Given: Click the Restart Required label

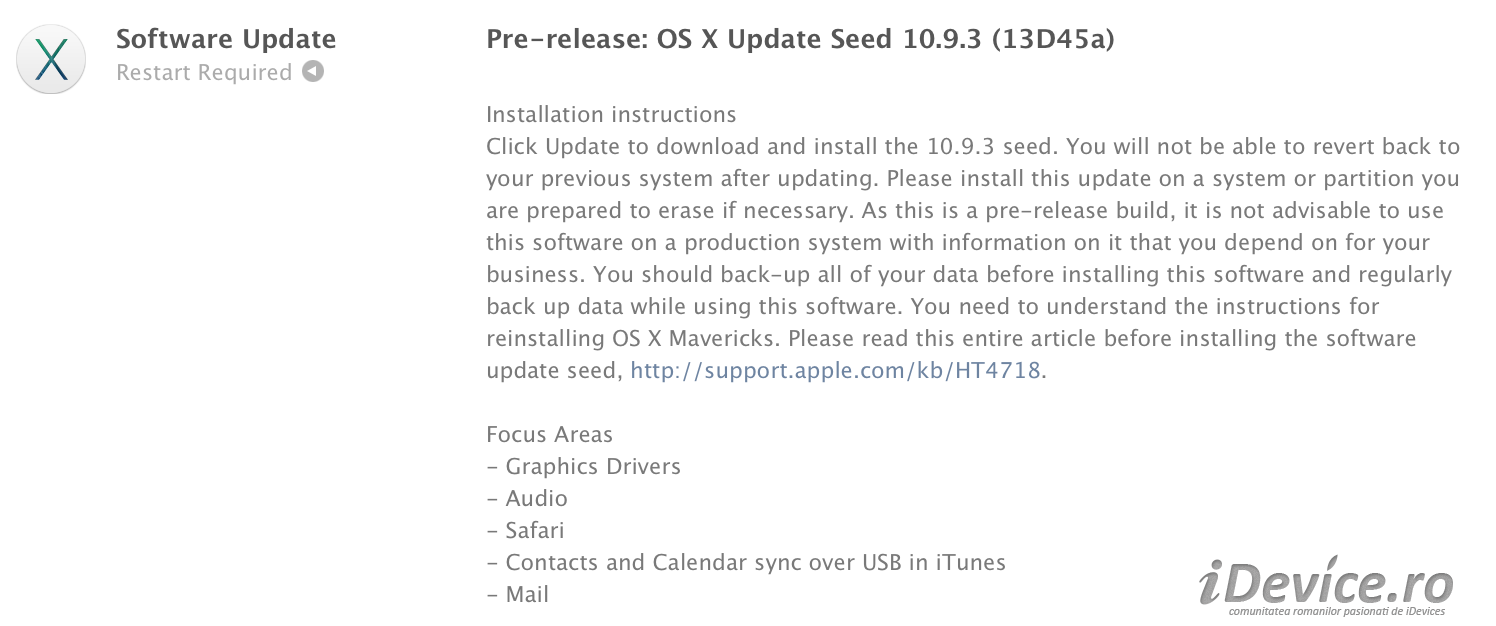Looking at the screenshot, I should (x=204, y=73).
